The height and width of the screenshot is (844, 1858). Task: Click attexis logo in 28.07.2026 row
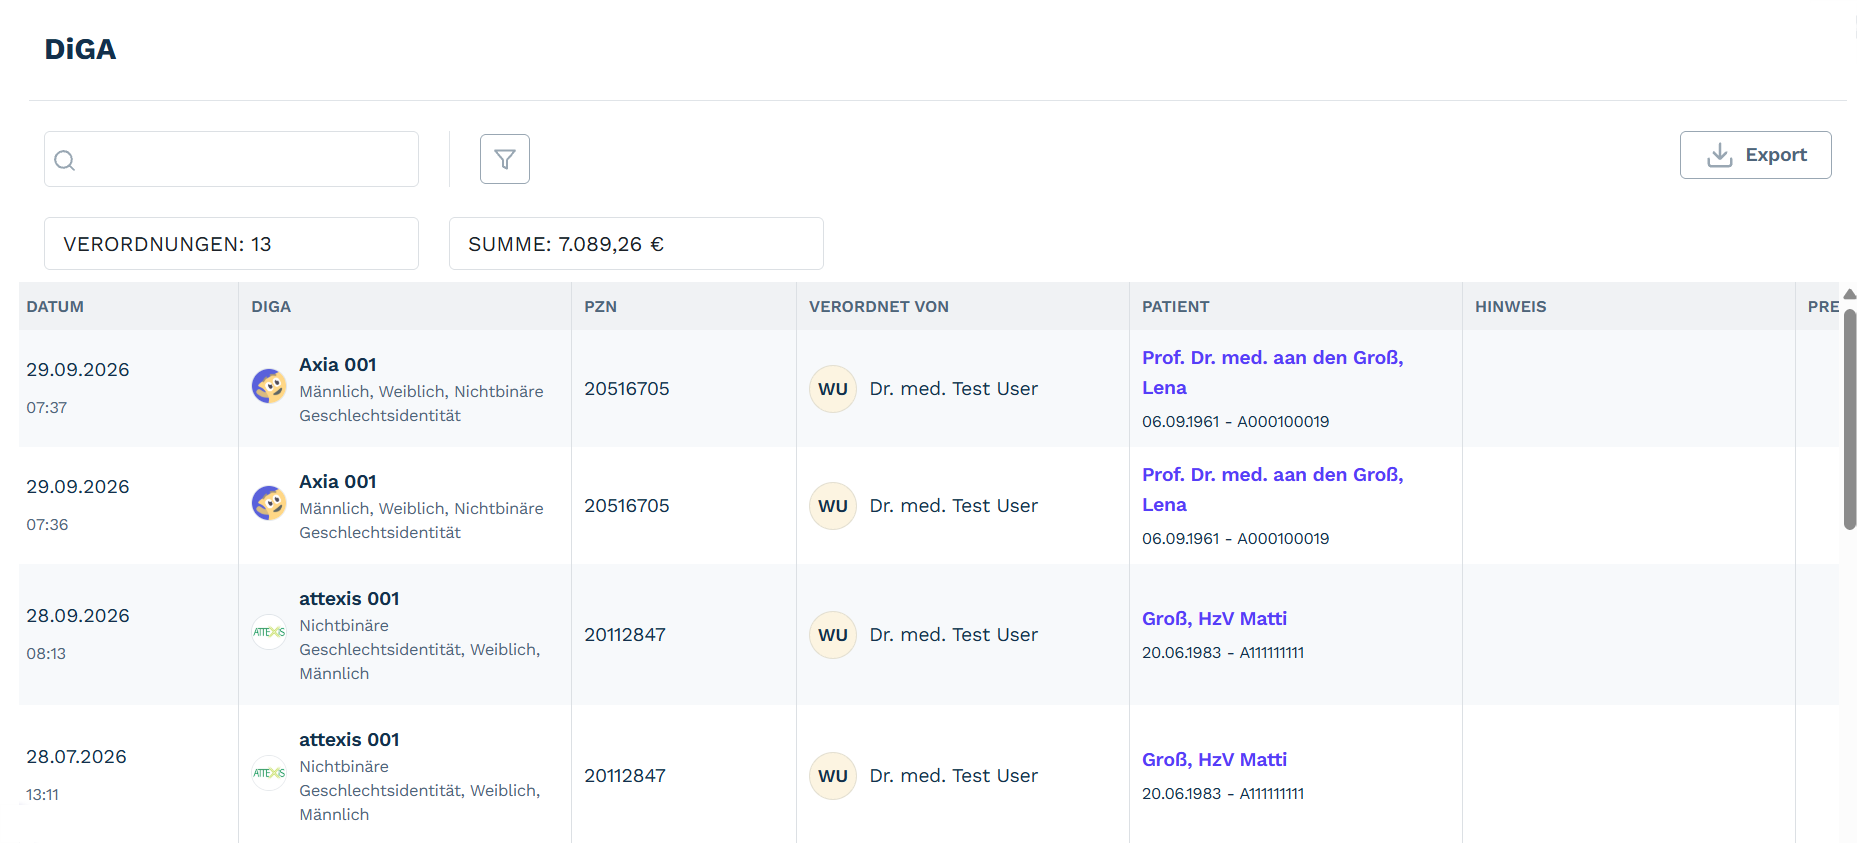pyautogui.click(x=269, y=773)
